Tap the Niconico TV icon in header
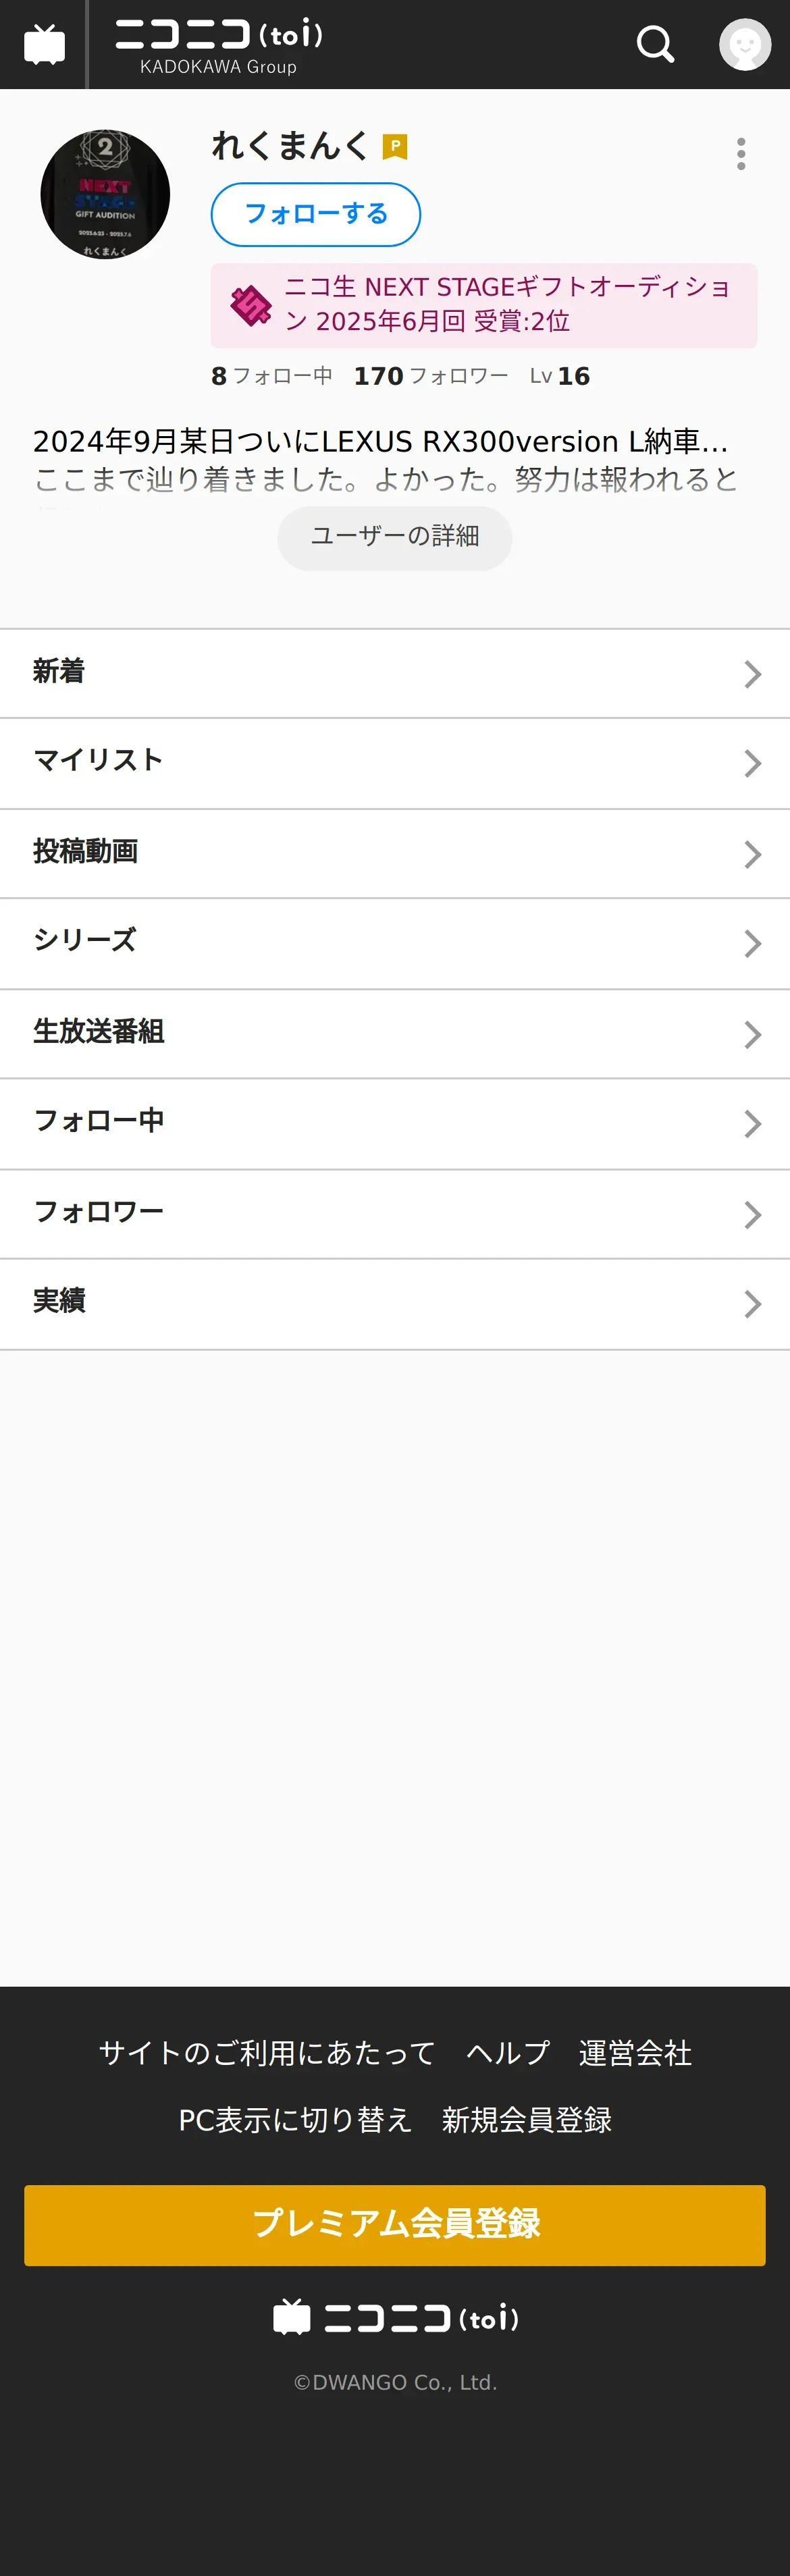 tap(44, 45)
